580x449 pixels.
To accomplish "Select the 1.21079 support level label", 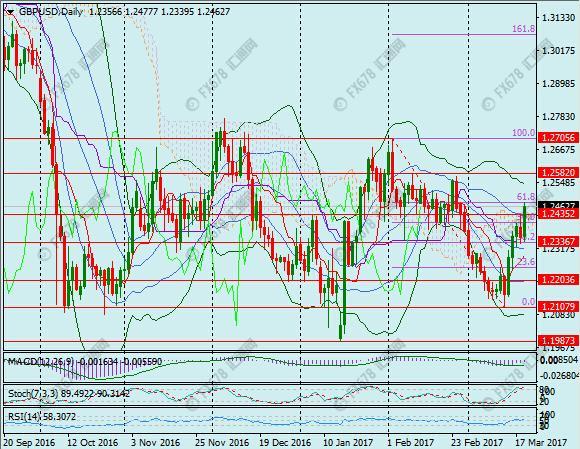I will tap(558, 306).
